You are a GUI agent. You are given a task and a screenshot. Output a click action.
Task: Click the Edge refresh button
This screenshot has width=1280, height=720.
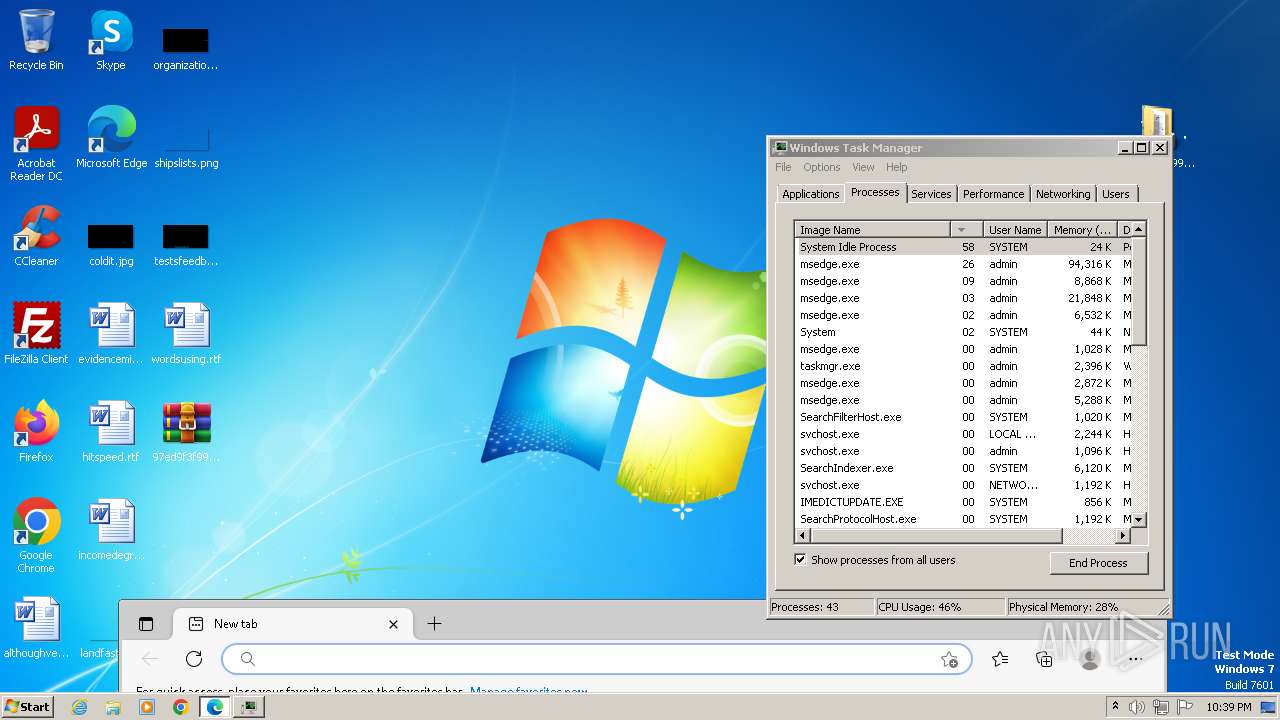click(194, 659)
